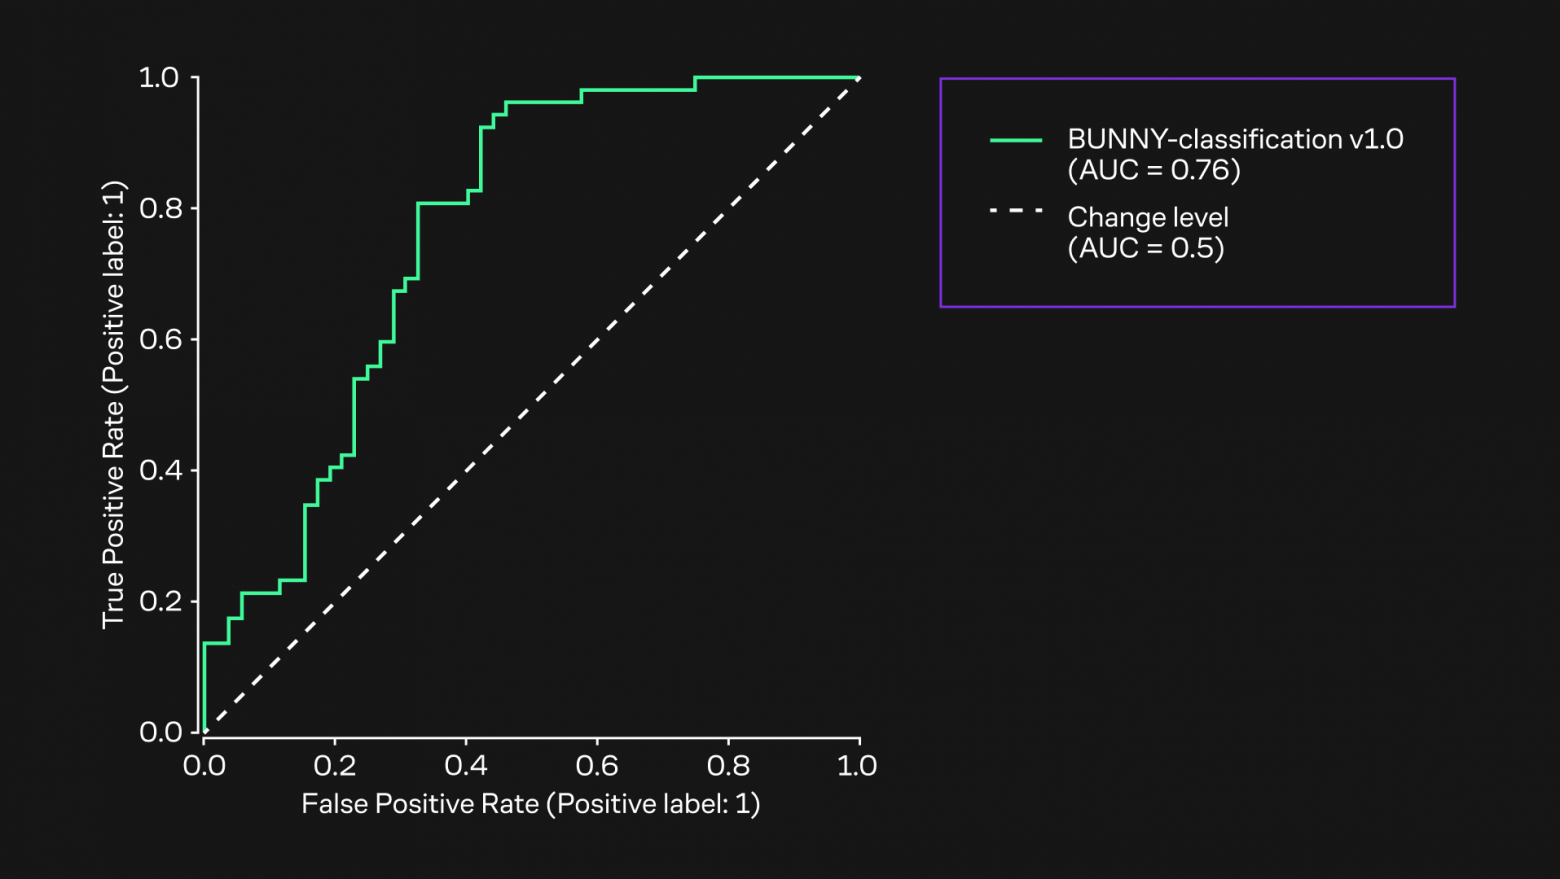
Task: Select the "Change level" legend label
Action: (x=1148, y=217)
